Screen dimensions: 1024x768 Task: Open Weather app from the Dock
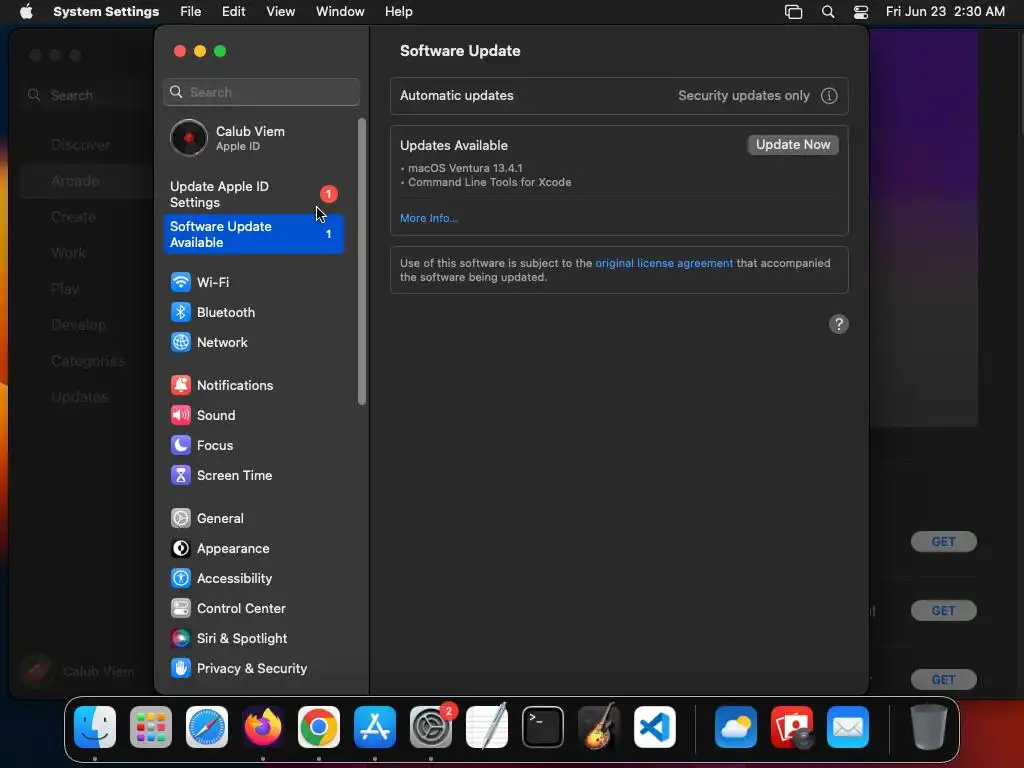[x=736, y=727]
